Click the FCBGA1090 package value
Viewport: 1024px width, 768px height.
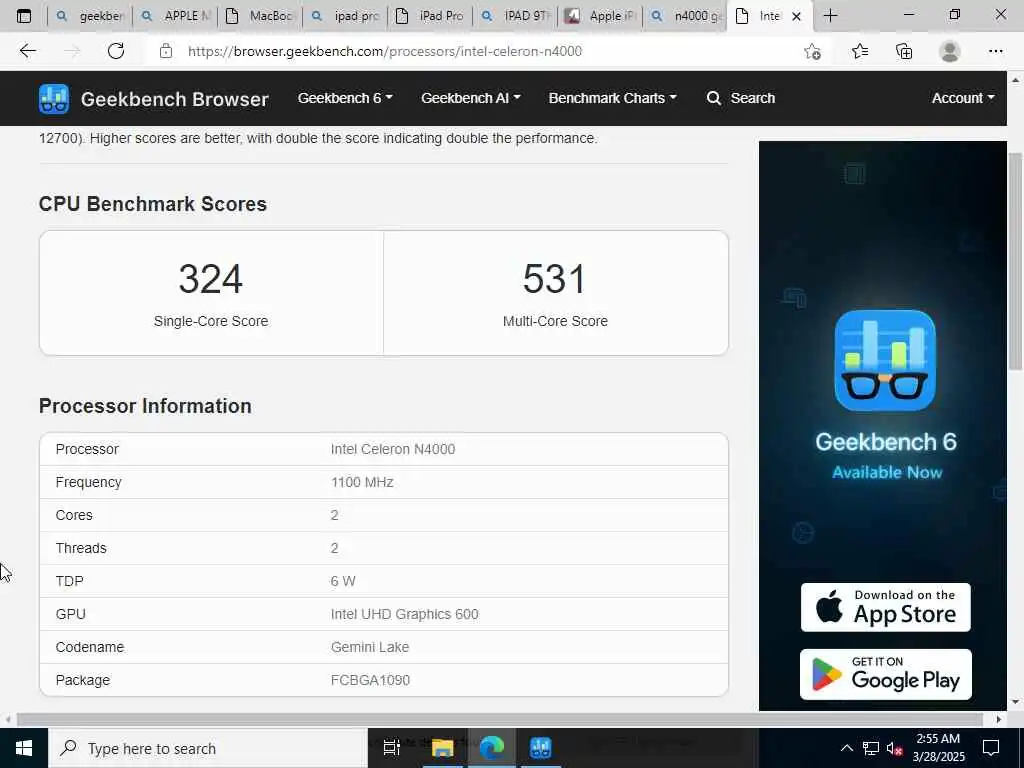coord(370,680)
